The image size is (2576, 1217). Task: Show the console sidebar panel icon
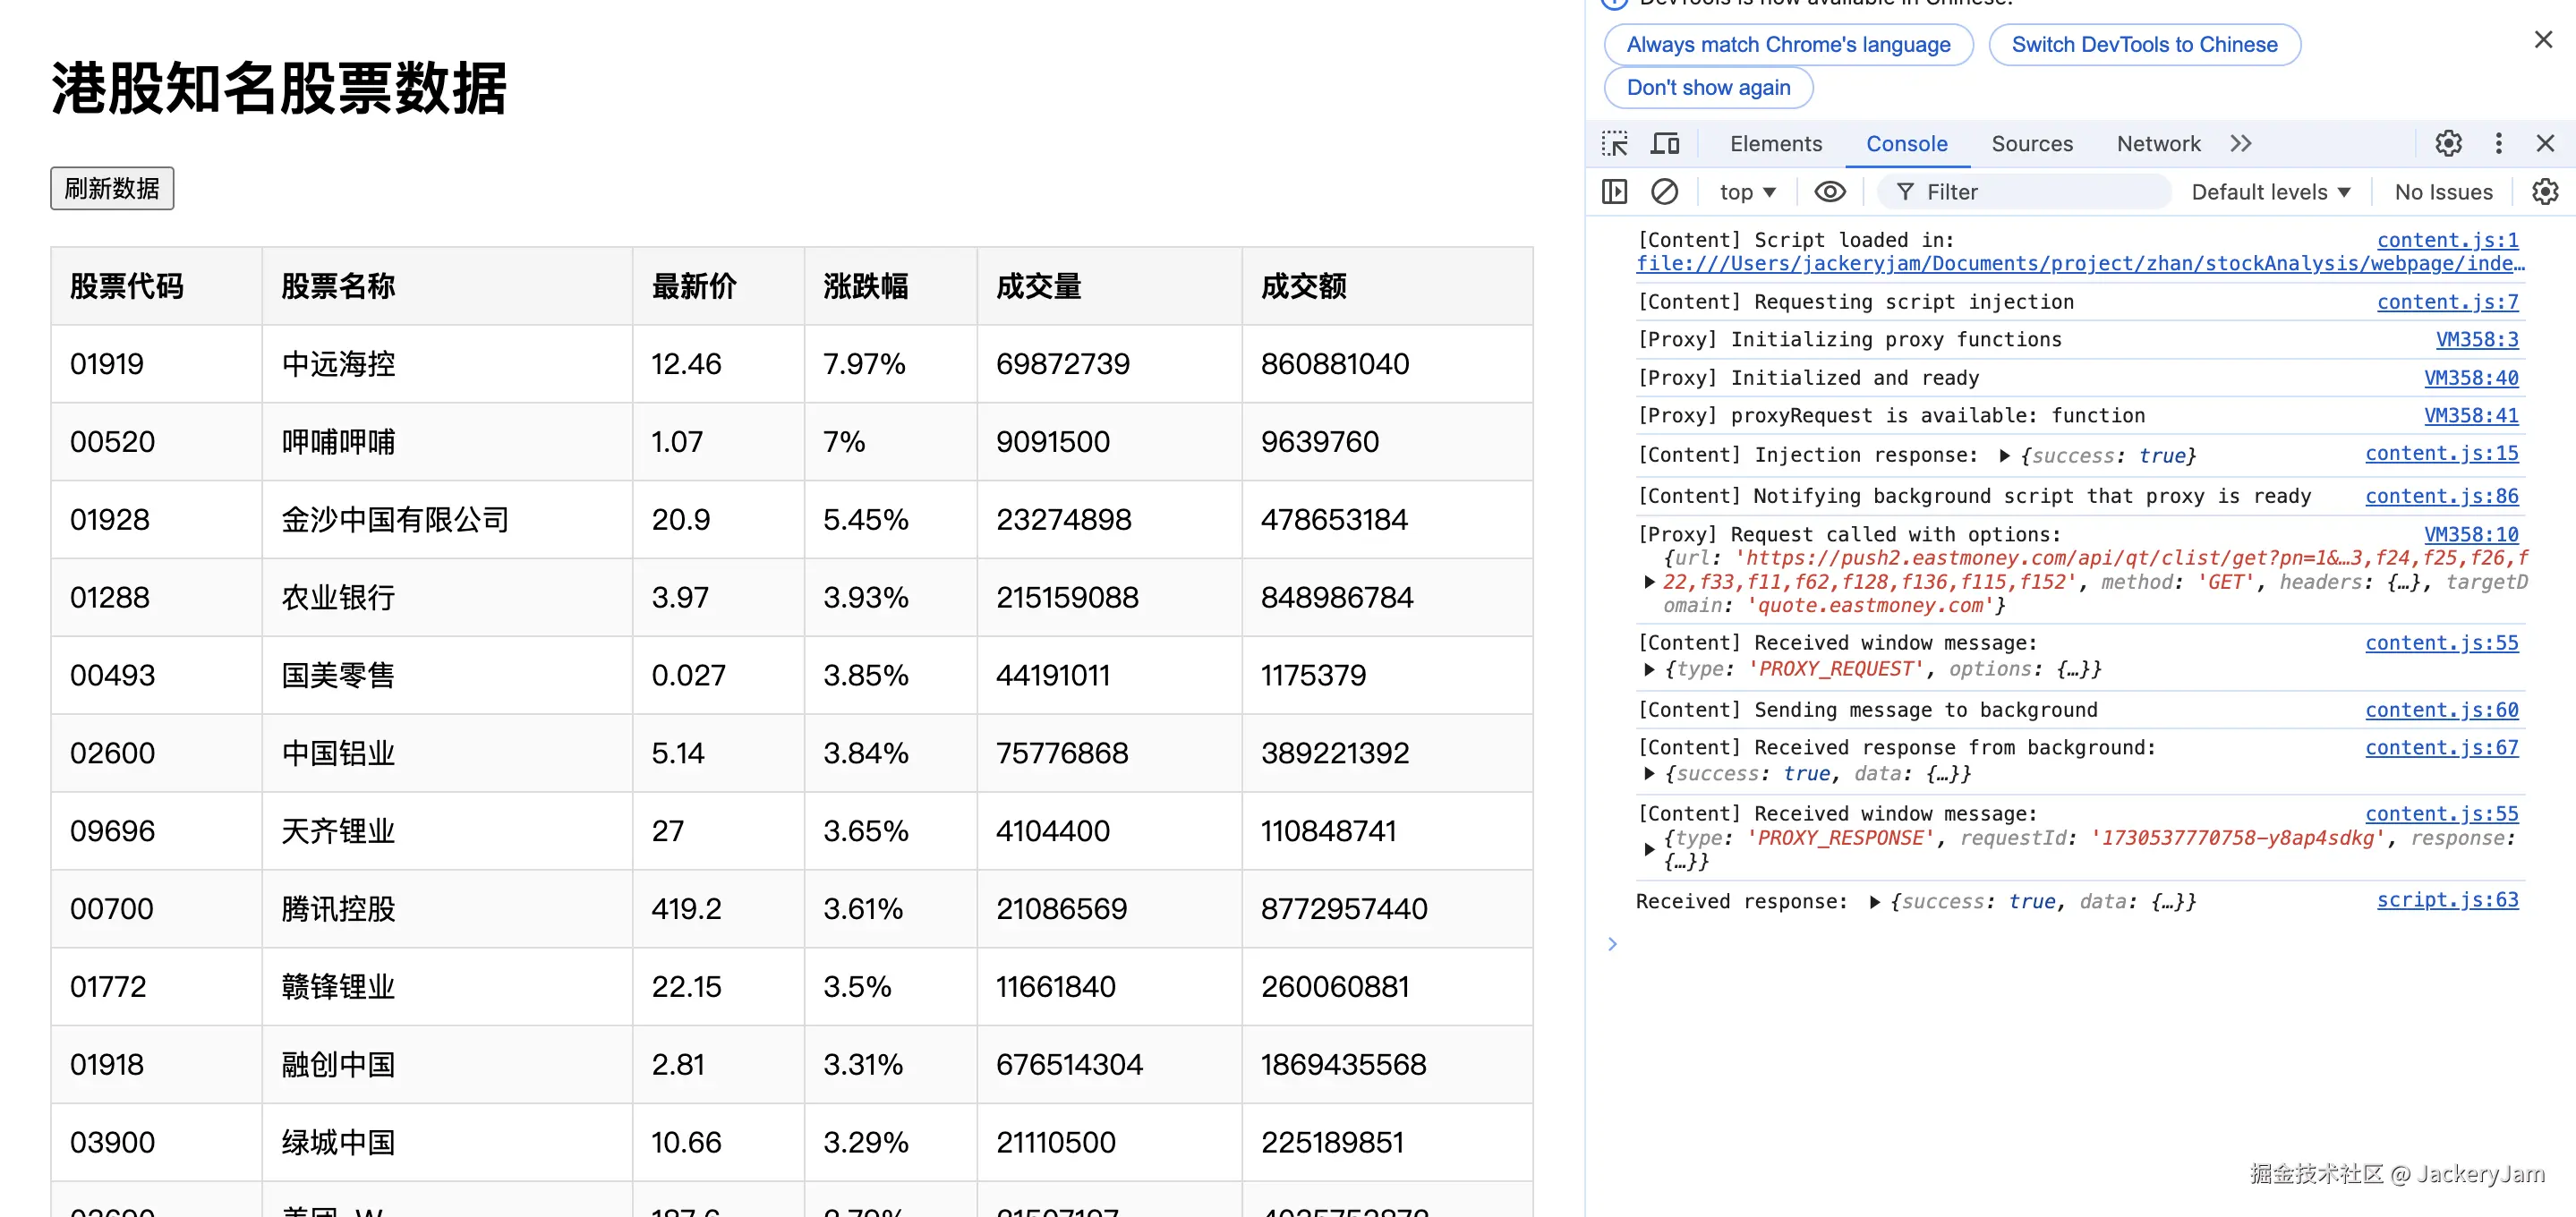click(x=1614, y=191)
